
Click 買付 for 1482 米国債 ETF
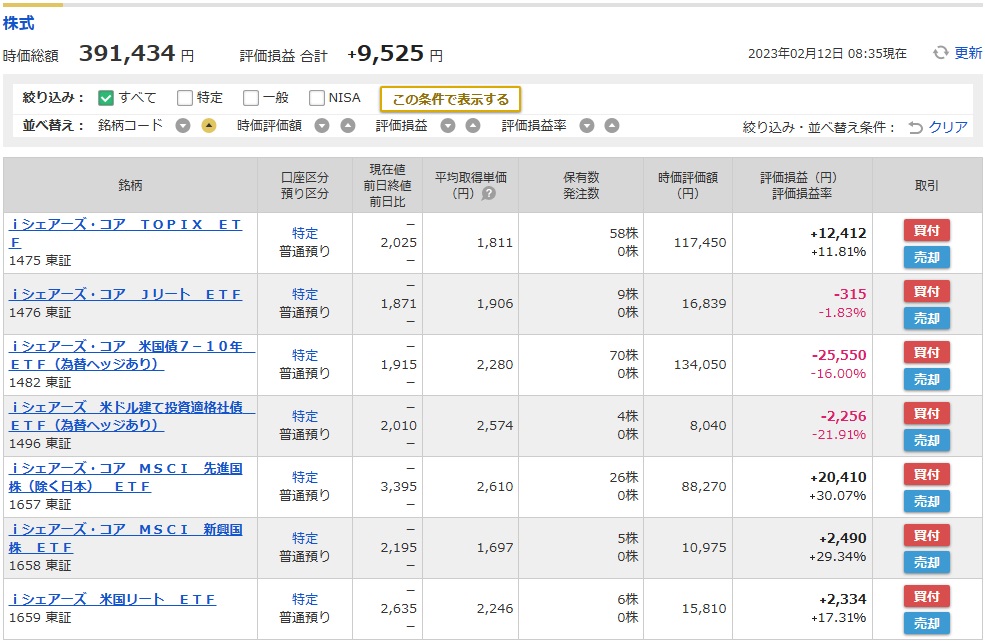coord(927,352)
